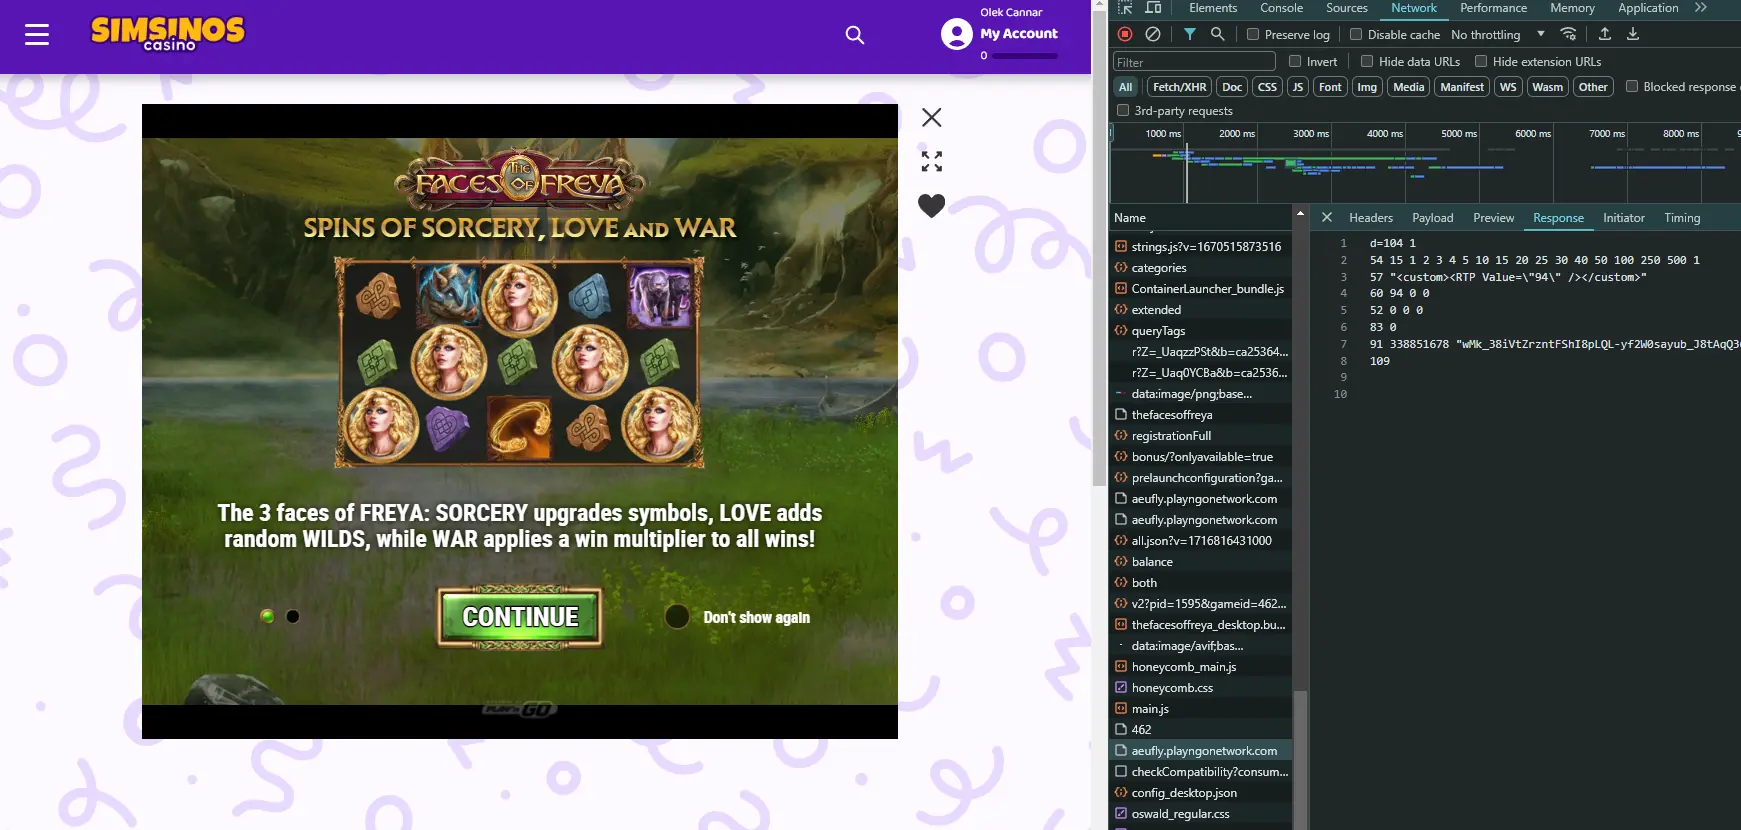Viewport: 1741px width, 830px height.
Task: Show the Preview pane tab
Action: coord(1493,218)
